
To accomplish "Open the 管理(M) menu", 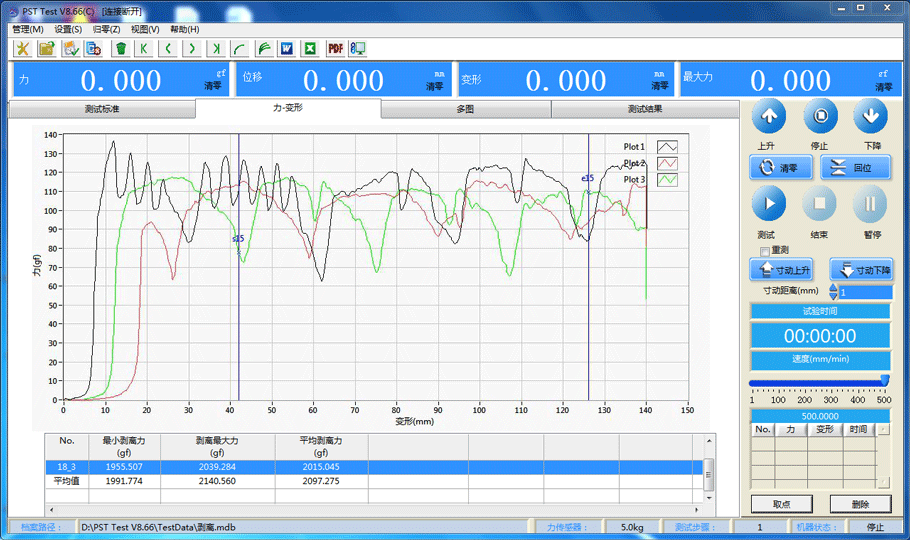I will [27, 29].
